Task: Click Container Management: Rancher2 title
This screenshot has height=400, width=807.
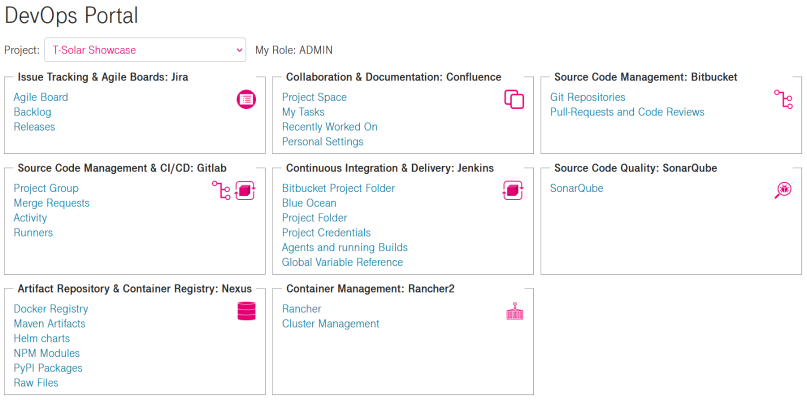Action: [x=371, y=289]
